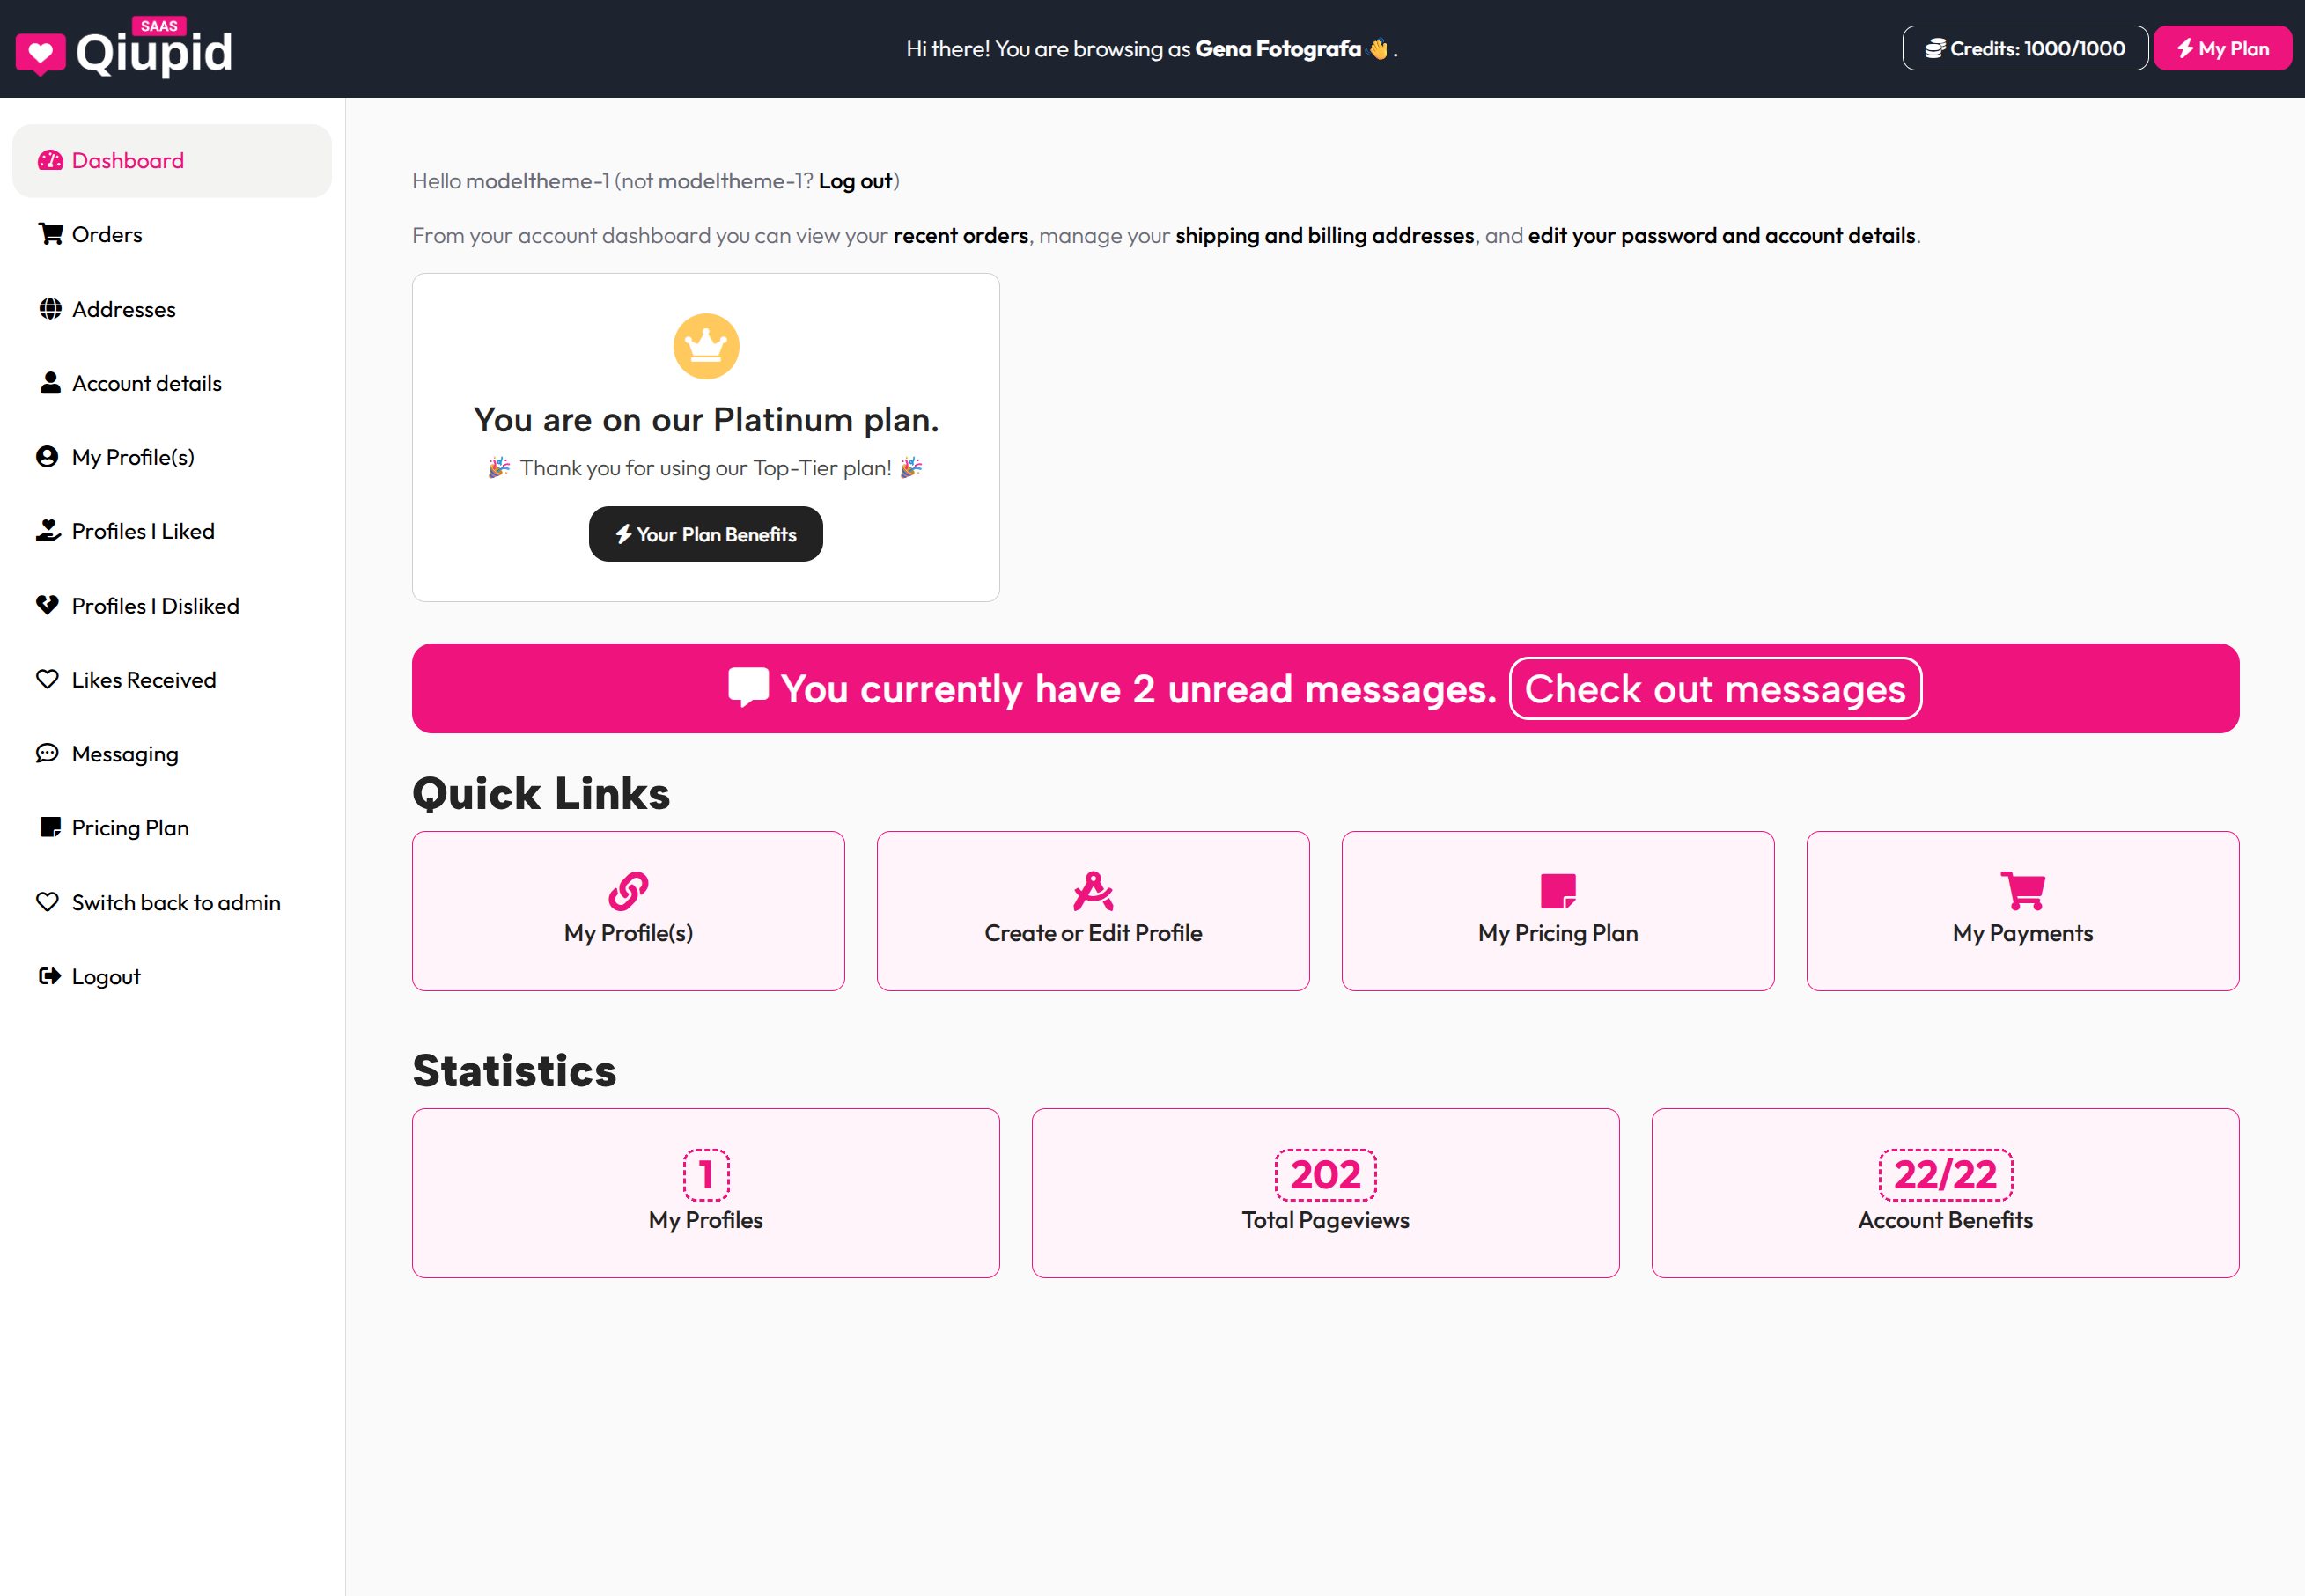Select Likes Received in the sidebar

pos(143,679)
